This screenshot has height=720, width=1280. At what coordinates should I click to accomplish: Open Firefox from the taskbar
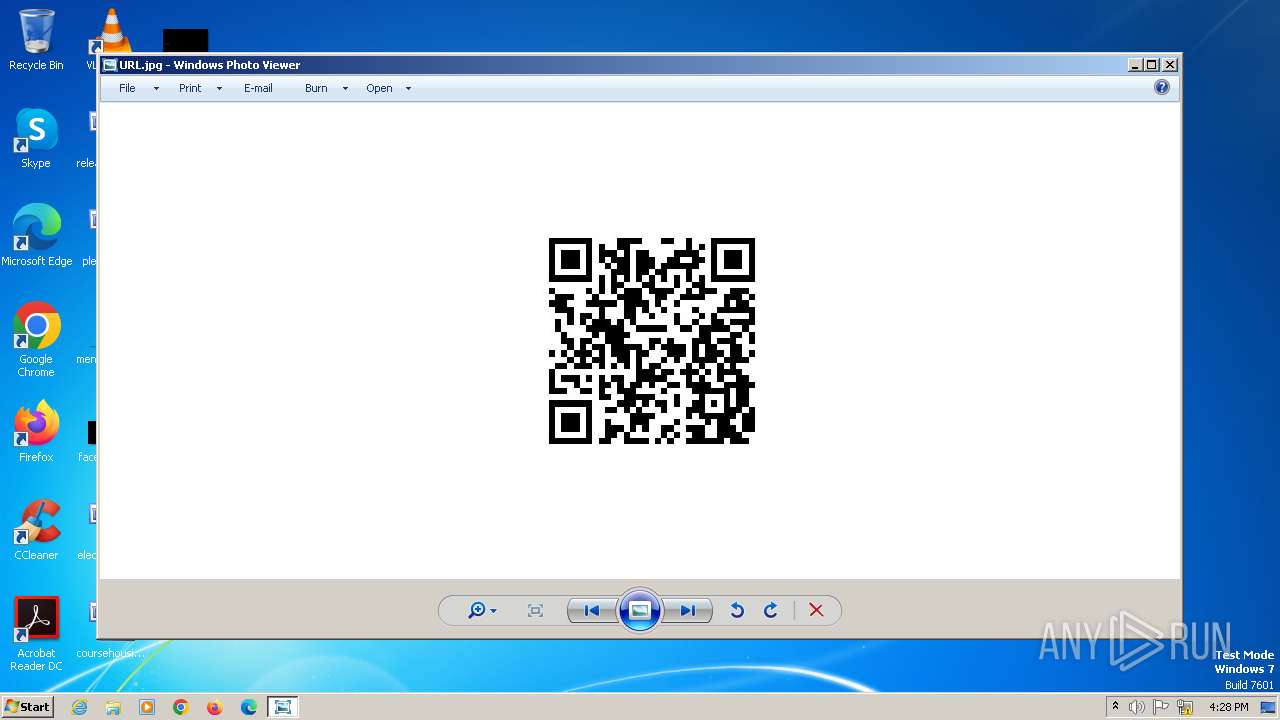click(214, 707)
